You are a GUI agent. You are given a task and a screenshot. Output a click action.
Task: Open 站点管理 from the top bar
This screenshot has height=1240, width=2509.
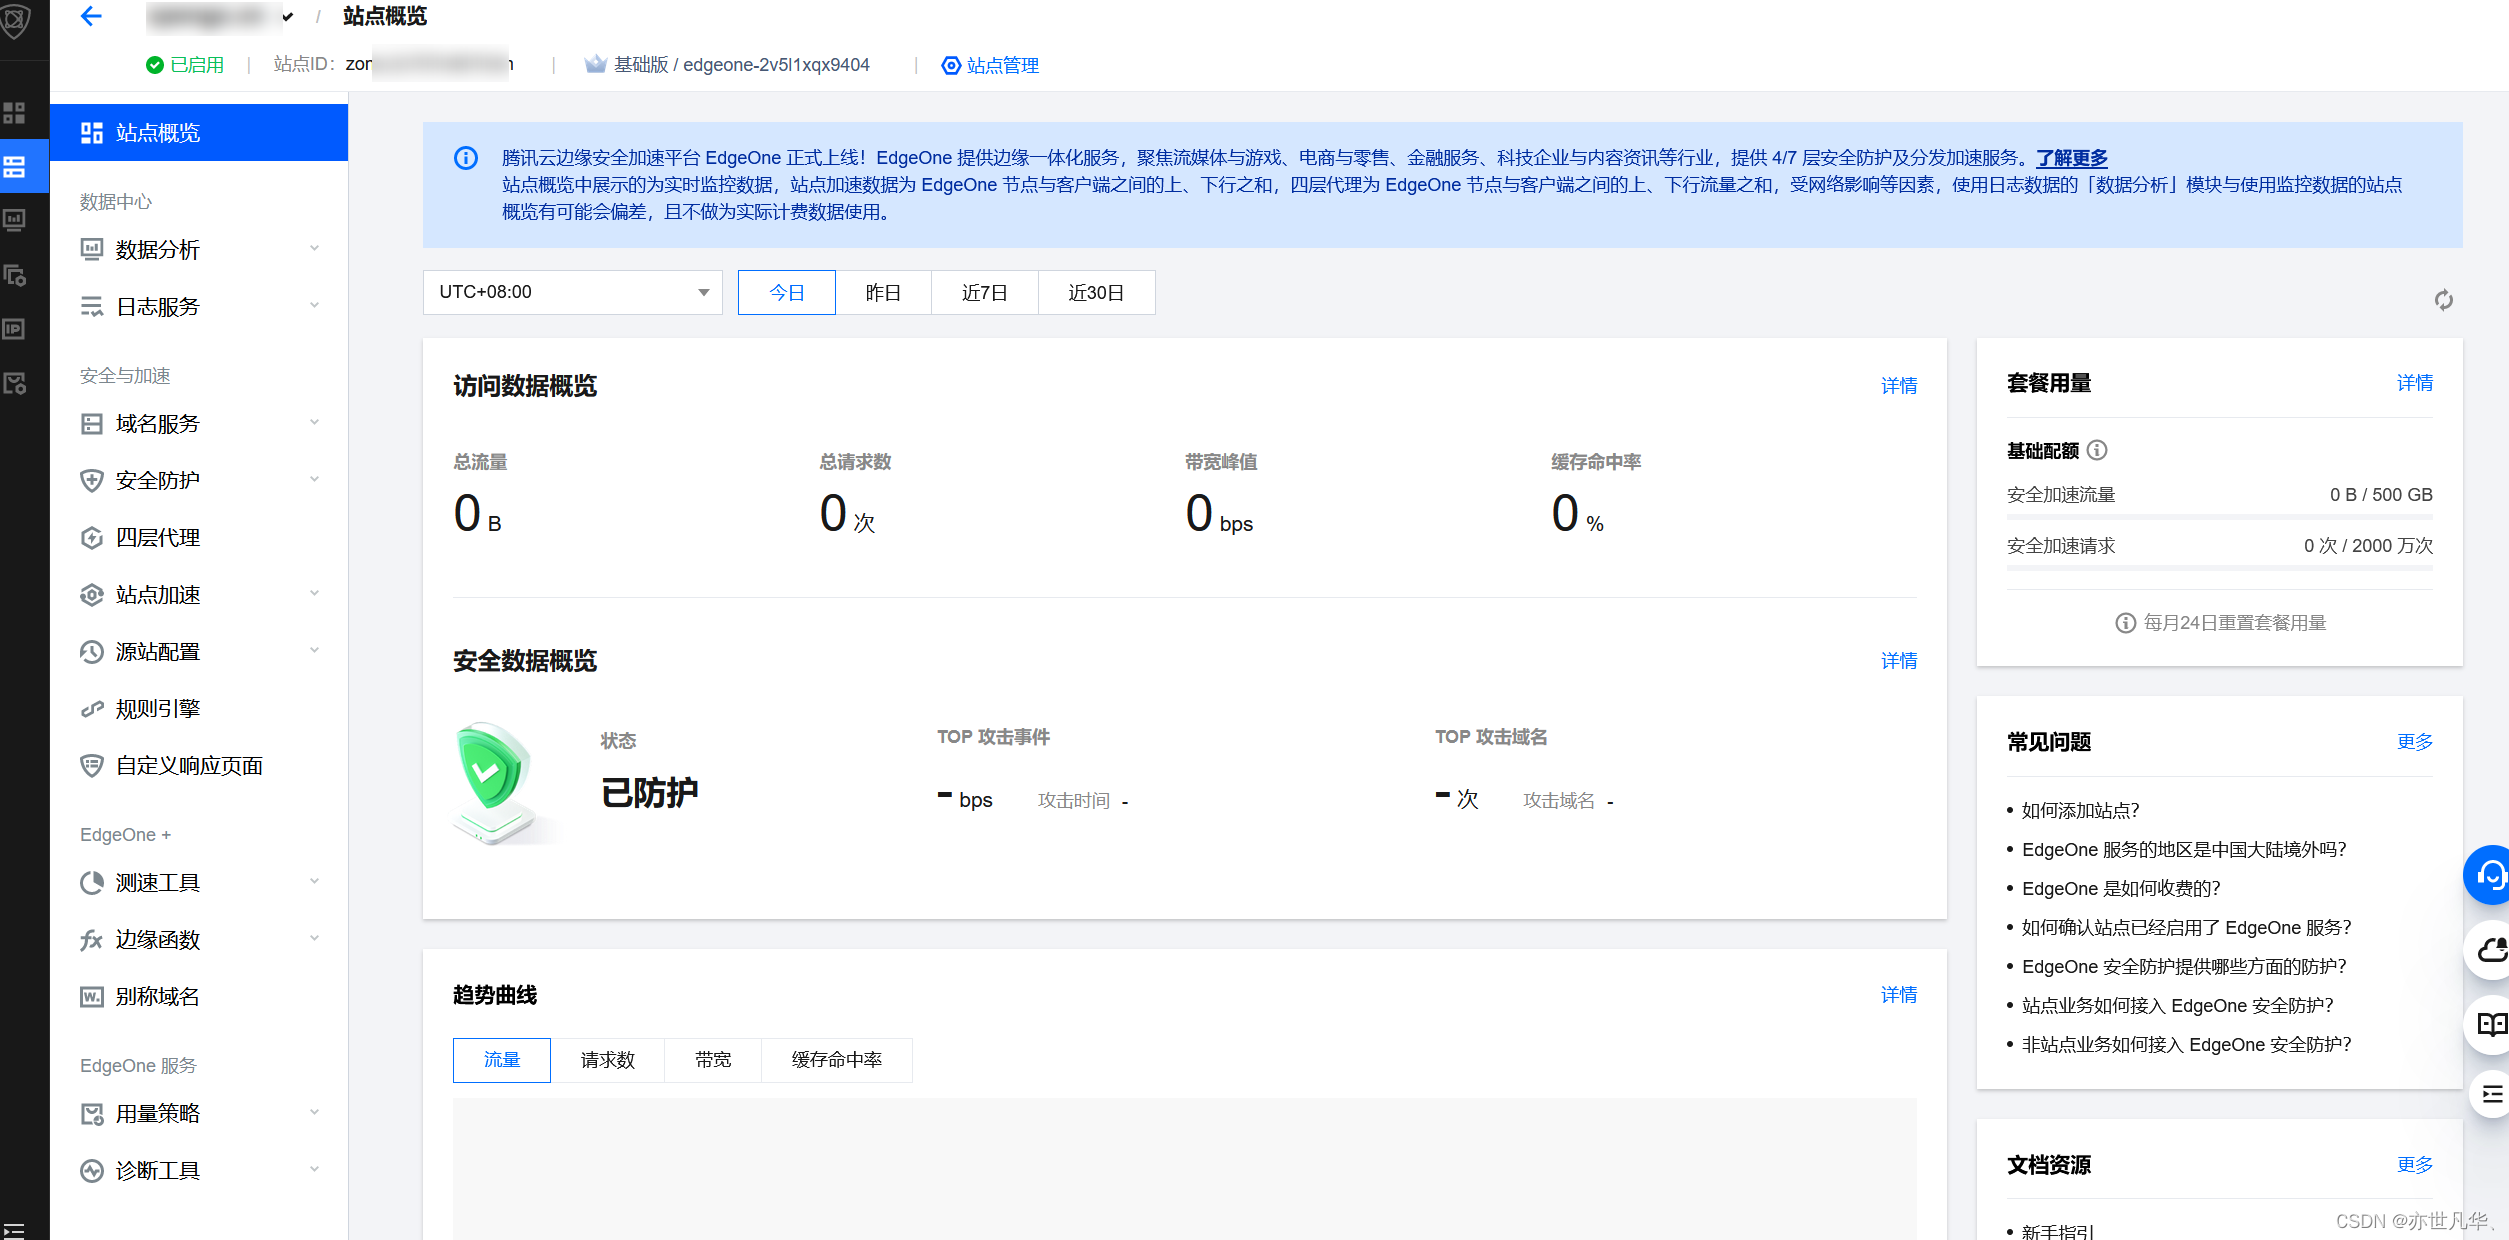(999, 65)
